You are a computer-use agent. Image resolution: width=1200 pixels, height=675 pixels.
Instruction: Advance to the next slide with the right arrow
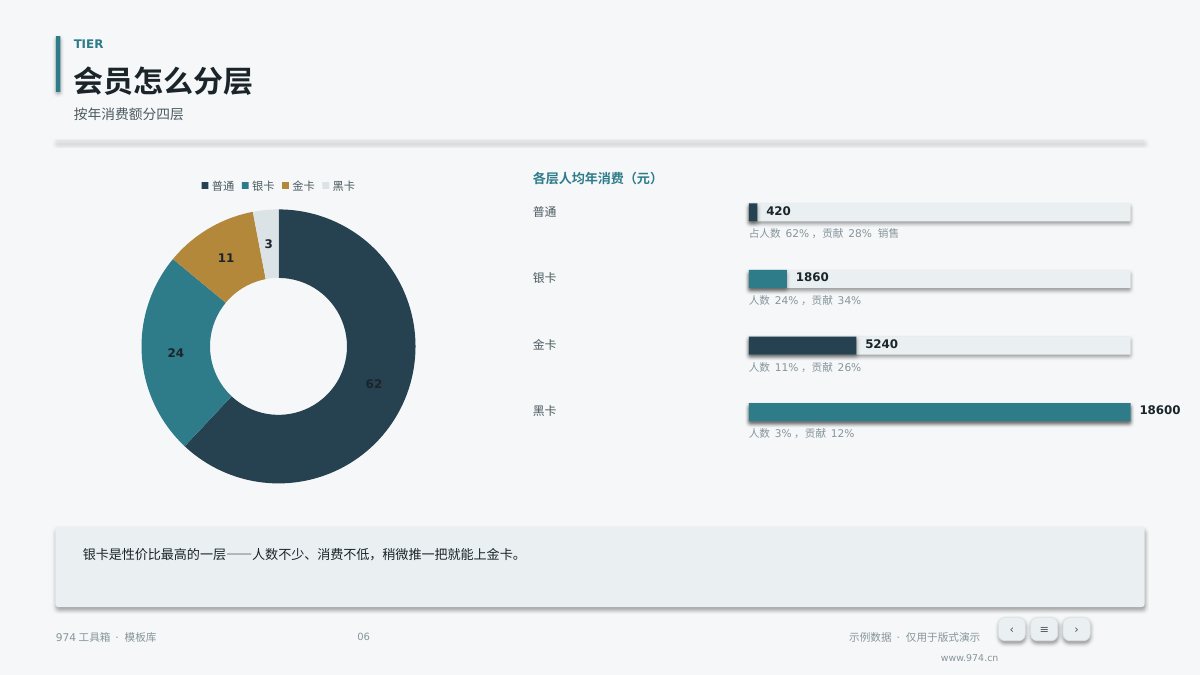coord(1076,629)
